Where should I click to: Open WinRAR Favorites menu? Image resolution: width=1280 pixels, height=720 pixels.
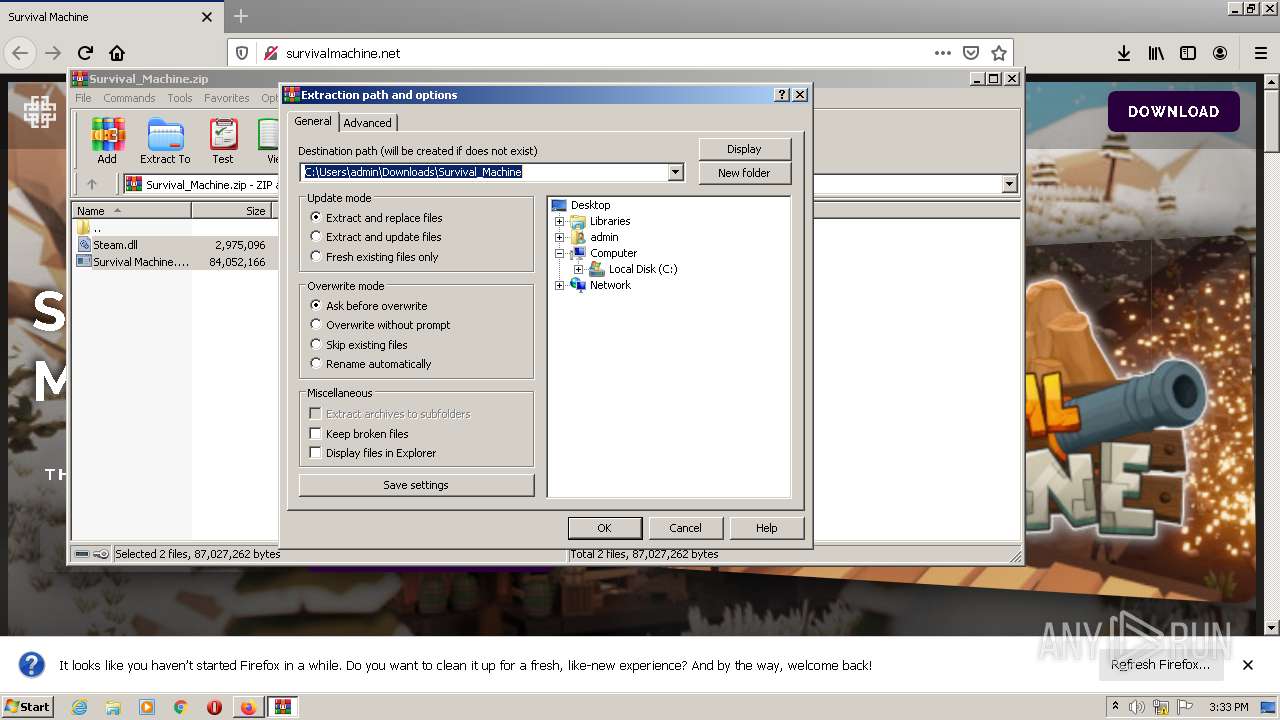(x=227, y=98)
